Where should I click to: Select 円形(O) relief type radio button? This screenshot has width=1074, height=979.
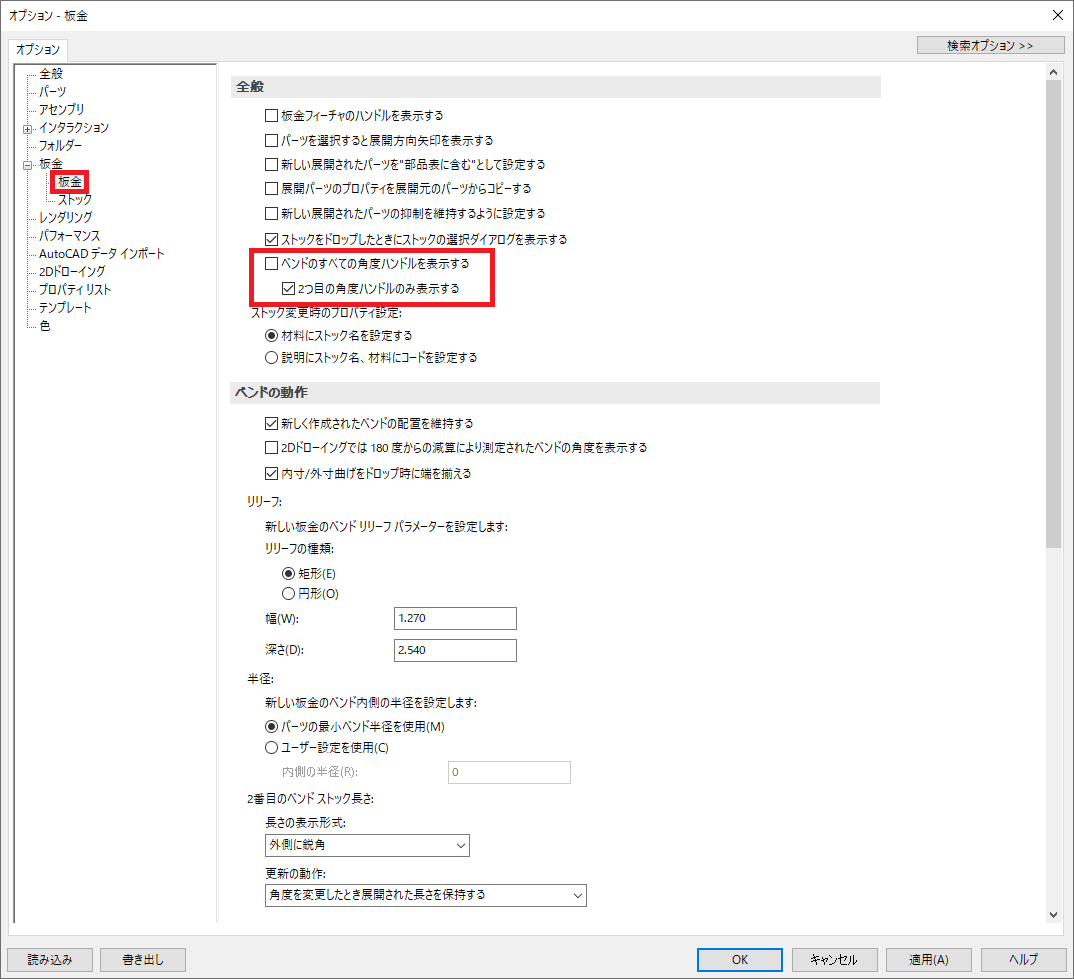click(x=290, y=593)
